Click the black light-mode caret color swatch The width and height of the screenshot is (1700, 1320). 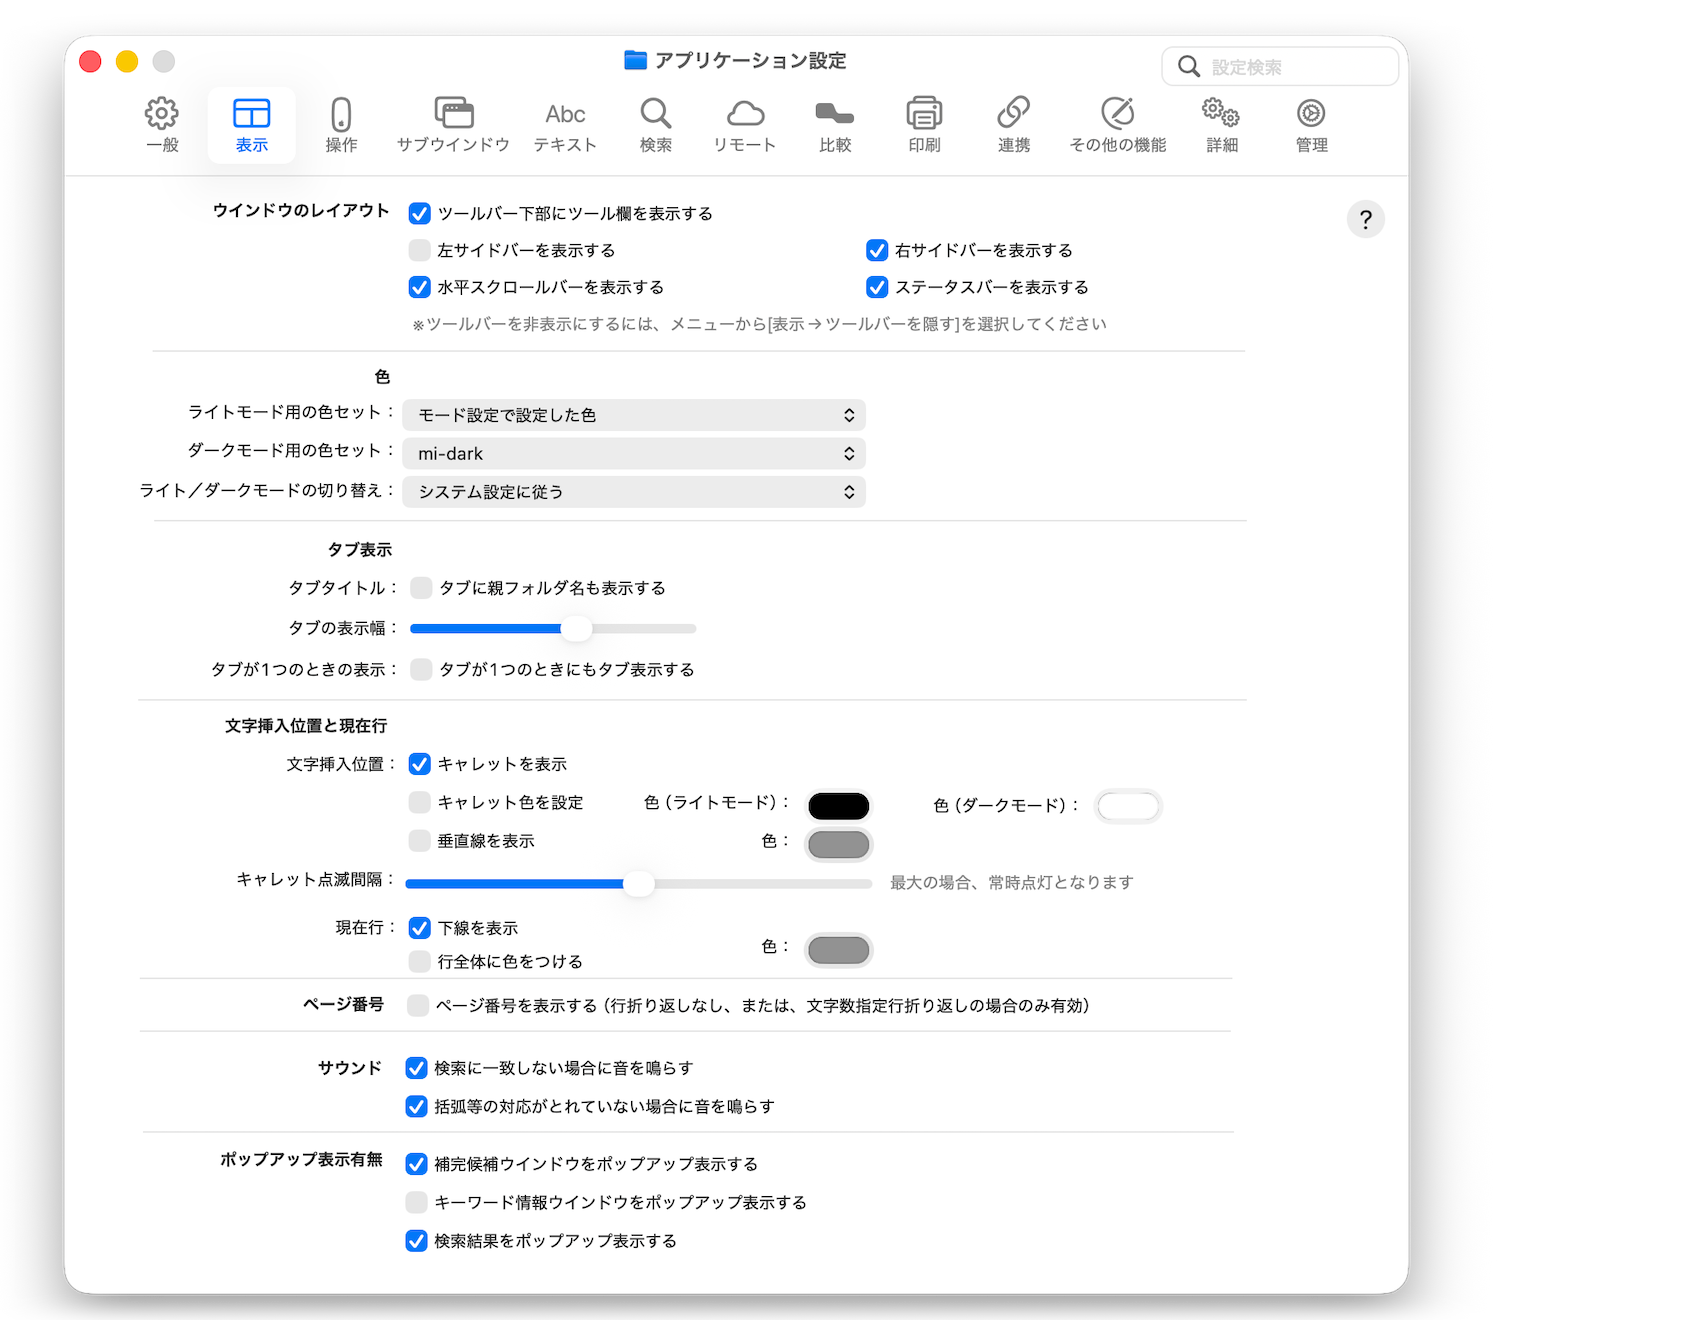(838, 806)
